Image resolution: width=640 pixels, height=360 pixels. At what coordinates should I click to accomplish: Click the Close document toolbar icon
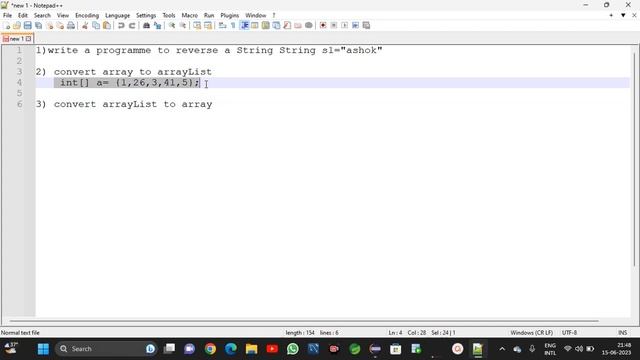49,25
